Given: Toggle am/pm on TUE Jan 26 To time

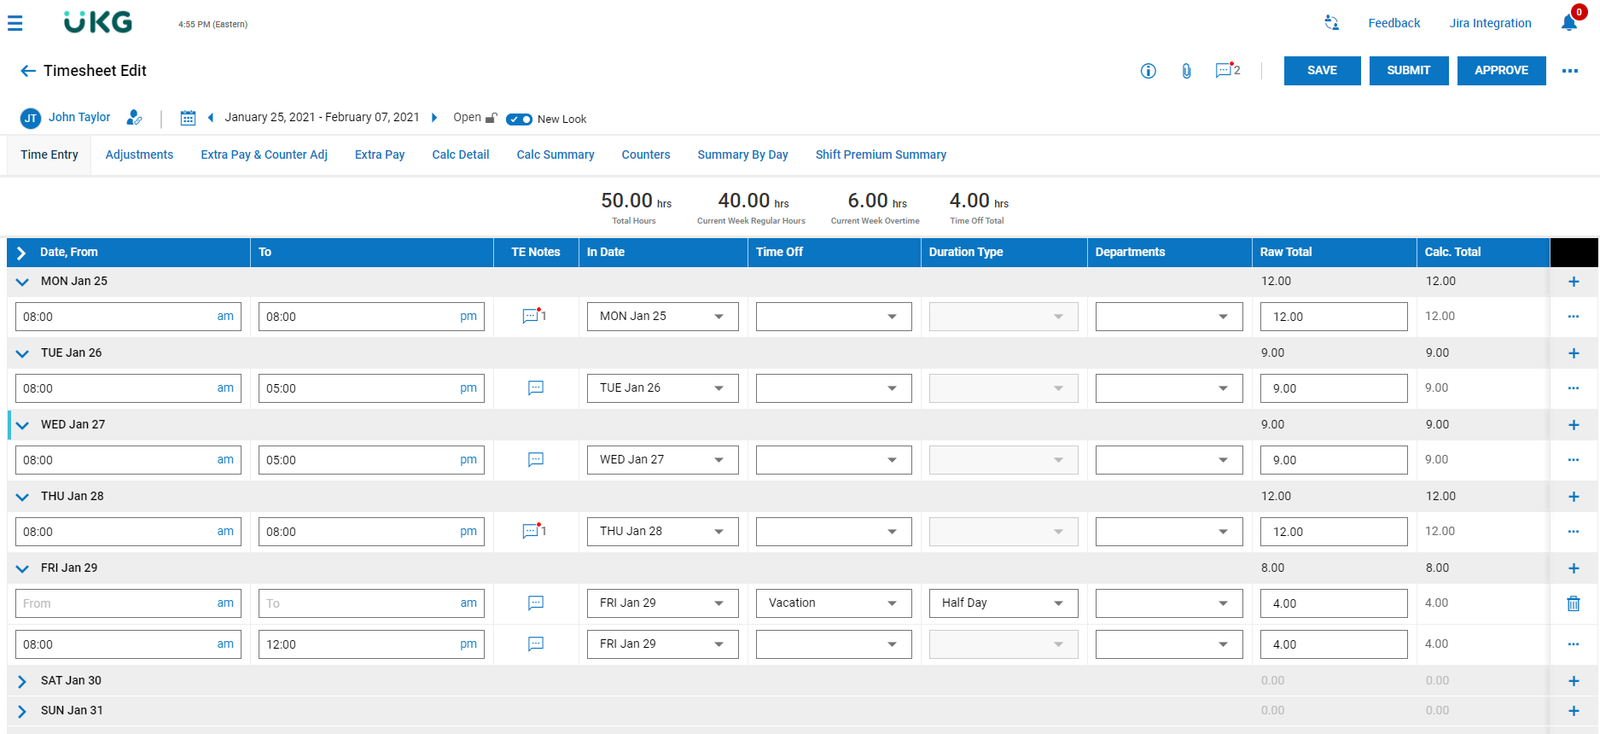Looking at the screenshot, I should (x=468, y=388).
